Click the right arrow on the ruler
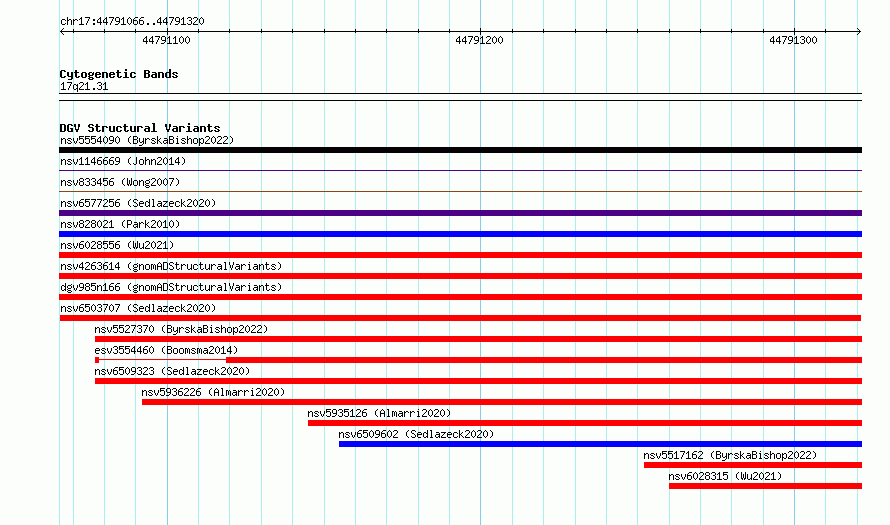 (858, 32)
